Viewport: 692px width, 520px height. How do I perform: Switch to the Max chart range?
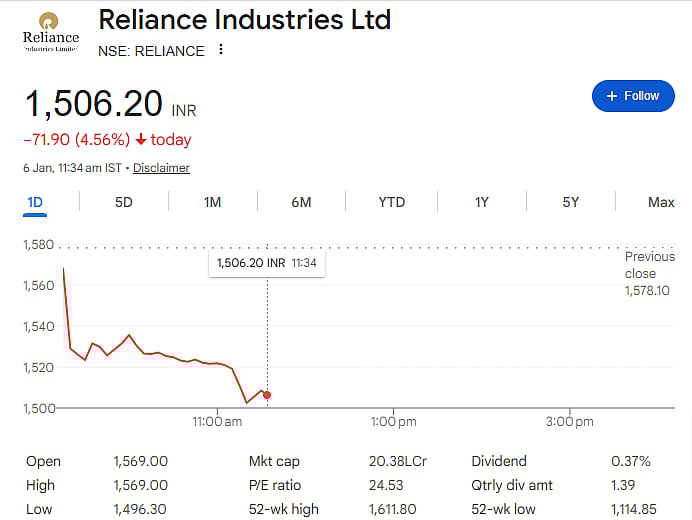(660, 202)
